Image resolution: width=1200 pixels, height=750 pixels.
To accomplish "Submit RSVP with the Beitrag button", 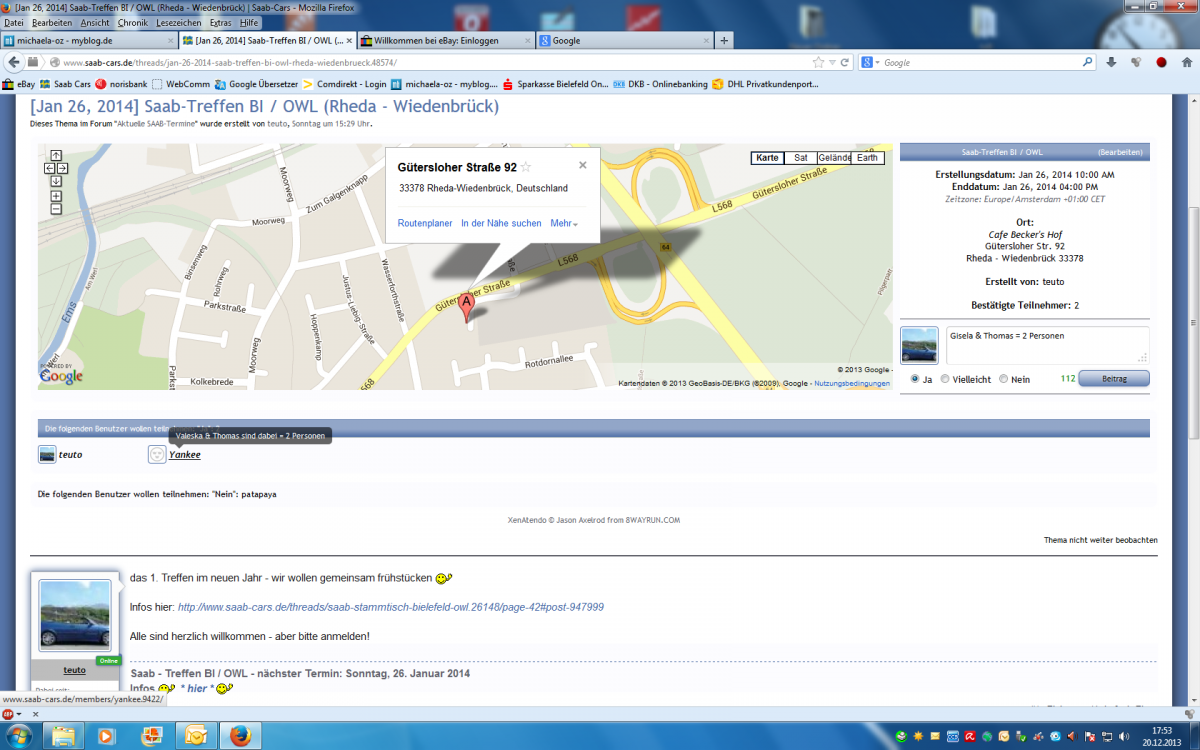I will pyautogui.click(x=1114, y=378).
